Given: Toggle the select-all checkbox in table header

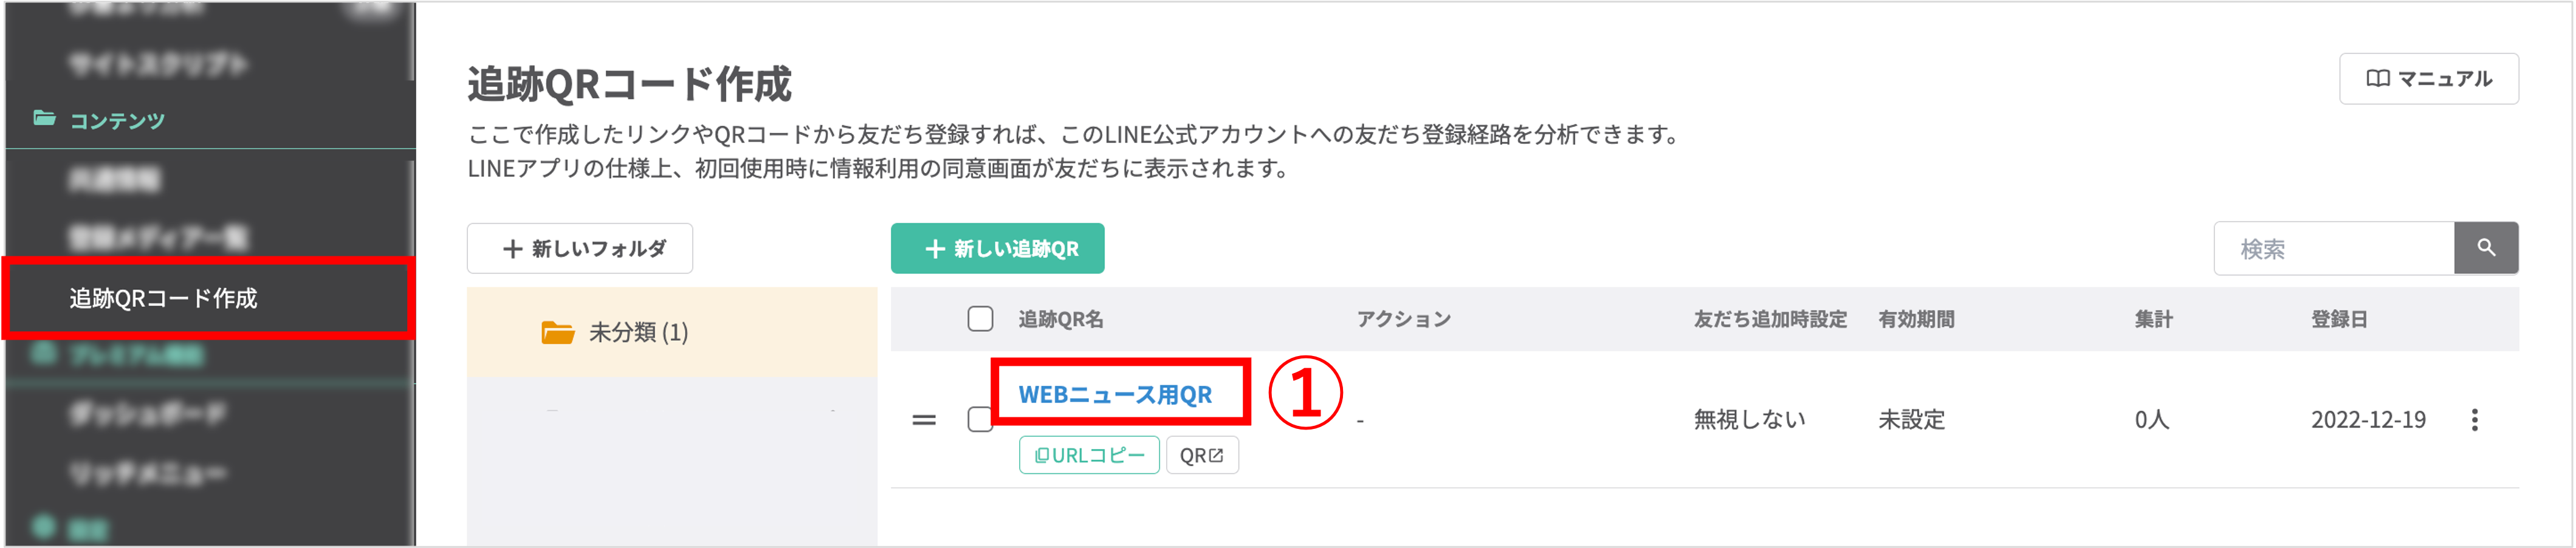Looking at the screenshot, I should tap(980, 319).
